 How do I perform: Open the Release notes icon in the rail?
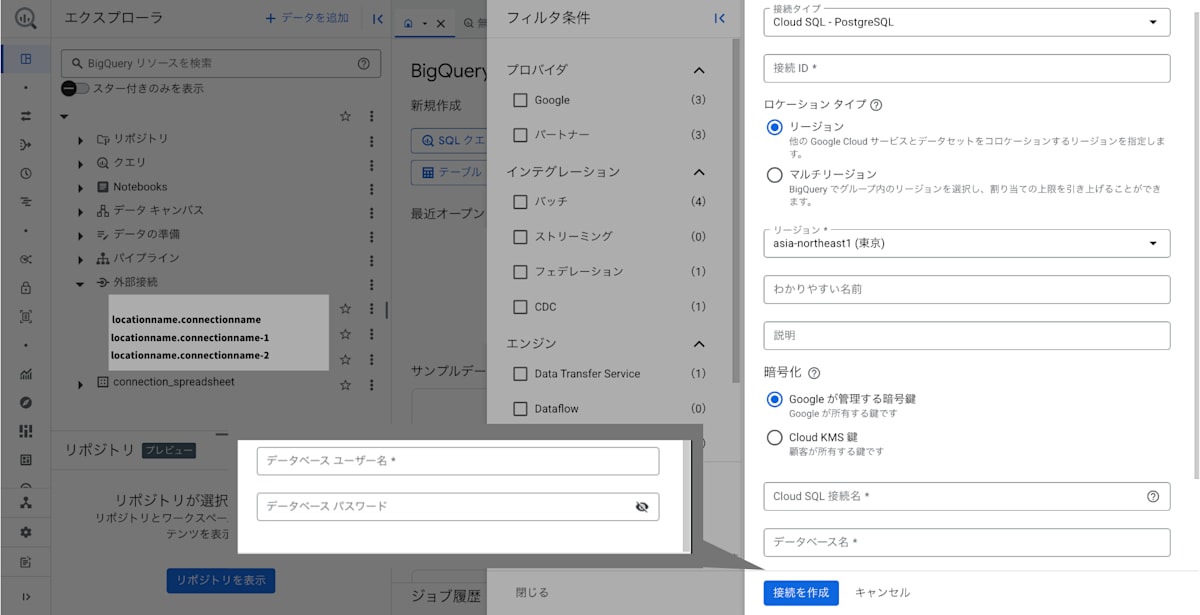[26, 562]
